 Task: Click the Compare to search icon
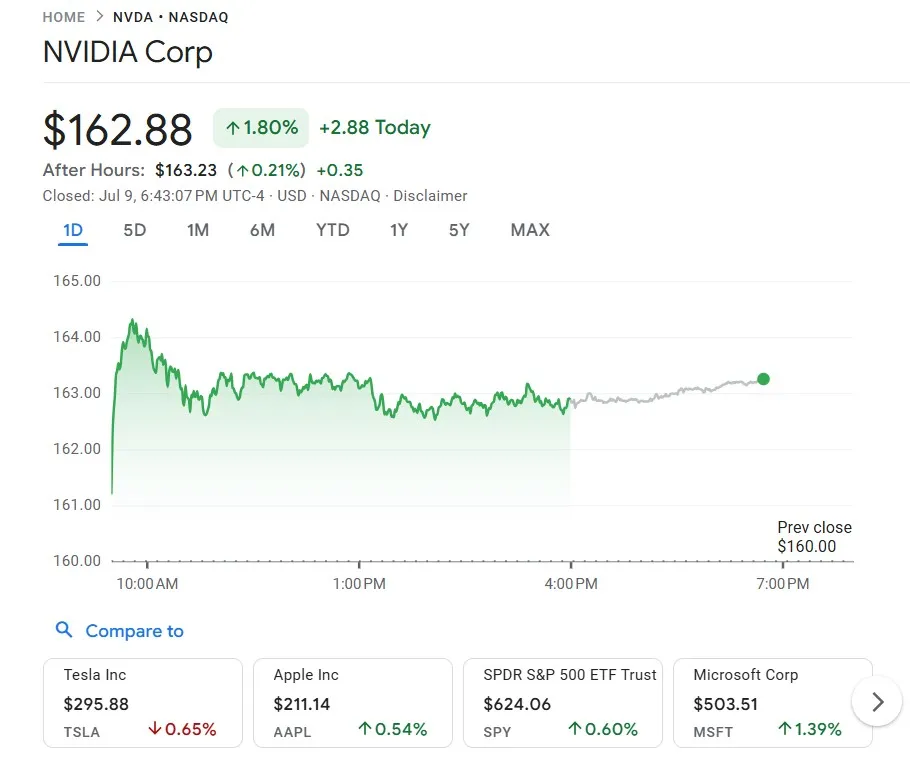(64, 630)
